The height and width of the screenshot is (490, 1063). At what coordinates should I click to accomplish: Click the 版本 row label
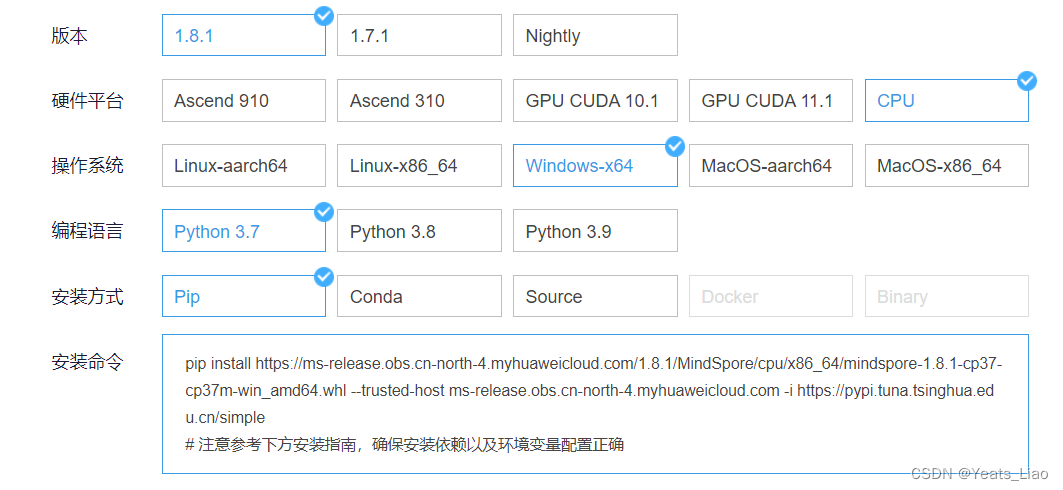pos(70,36)
